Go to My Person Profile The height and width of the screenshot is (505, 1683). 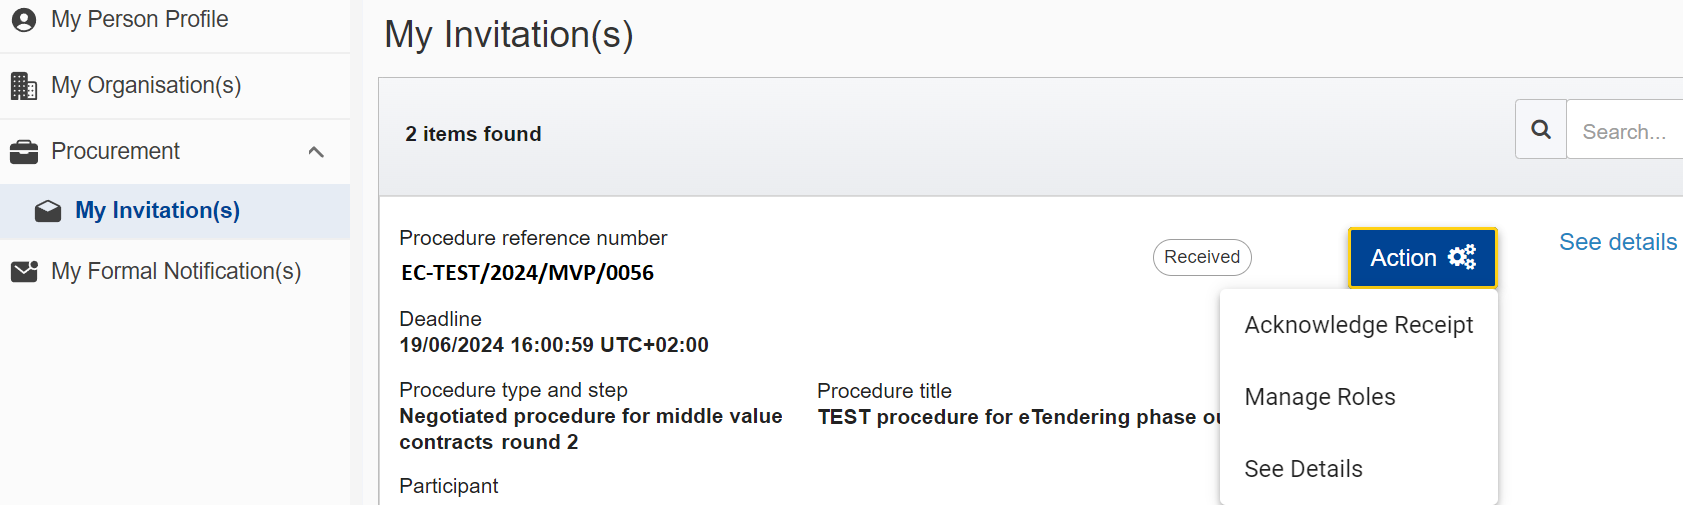click(x=139, y=20)
